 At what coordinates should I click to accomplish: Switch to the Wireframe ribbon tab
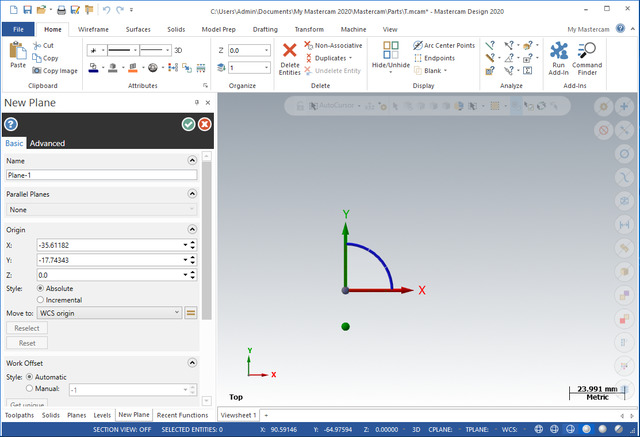[93, 30]
